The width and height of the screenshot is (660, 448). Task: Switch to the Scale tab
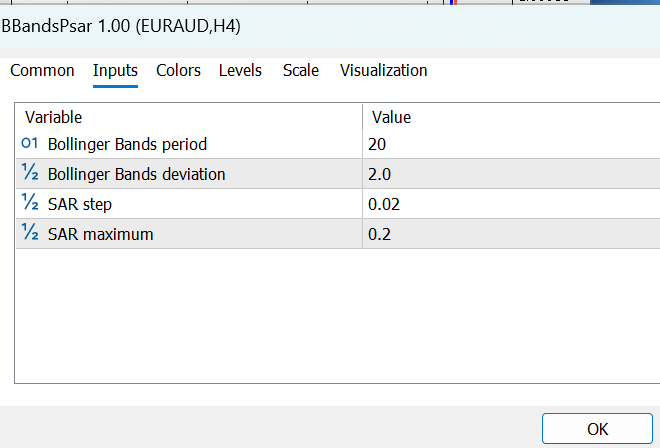click(301, 70)
